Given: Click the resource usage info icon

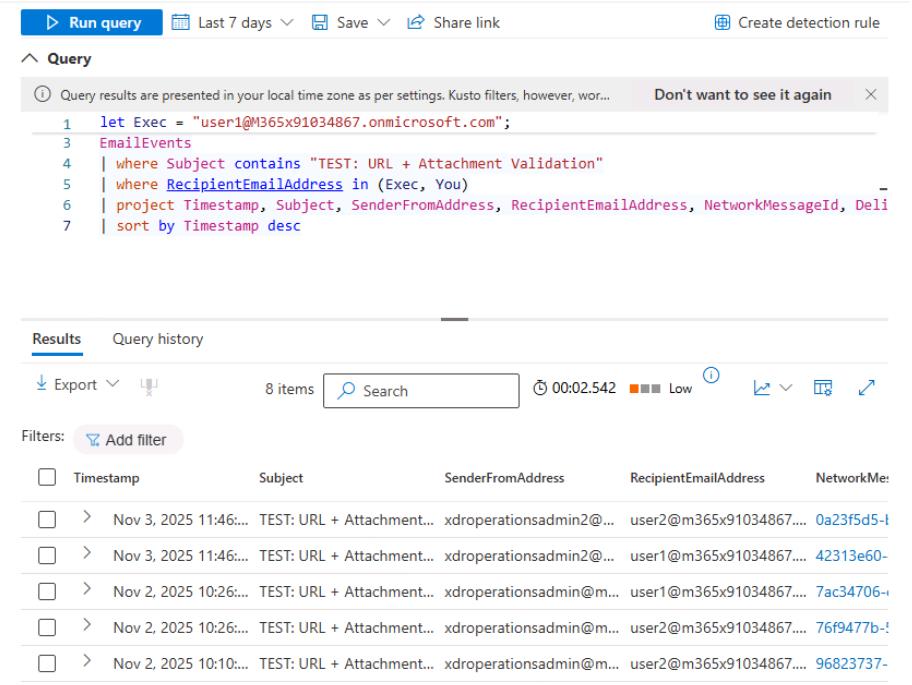Looking at the screenshot, I should (x=712, y=376).
